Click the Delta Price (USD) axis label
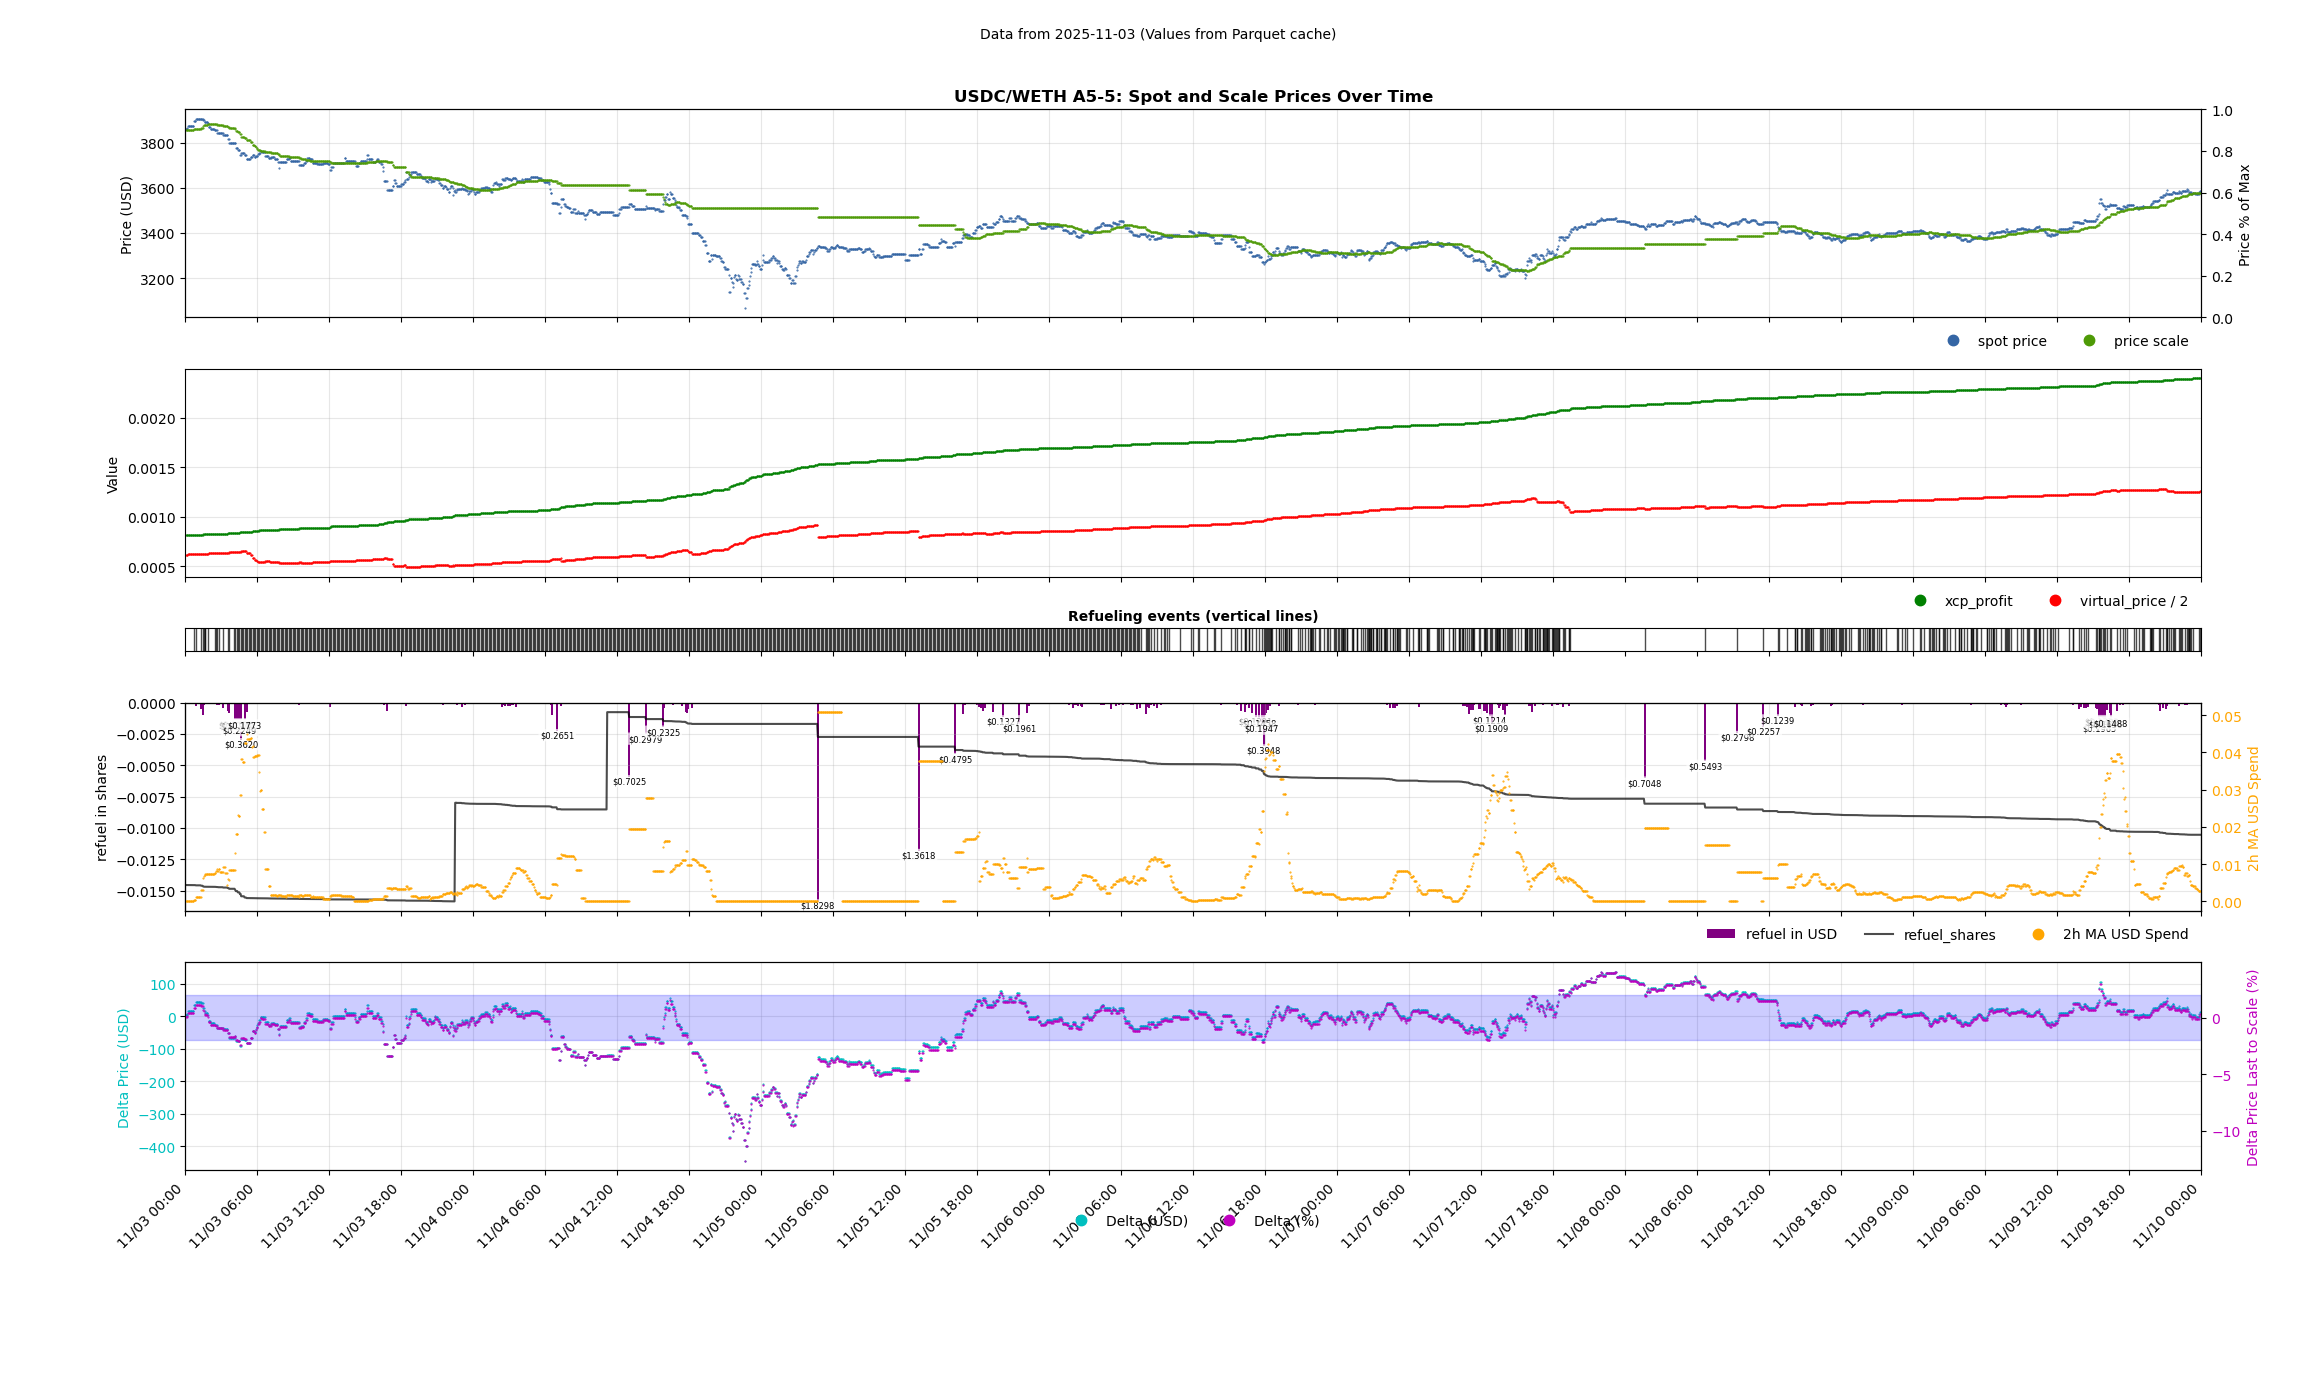This screenshot has width=2317, height=1377. click(x=124, y=1068)
